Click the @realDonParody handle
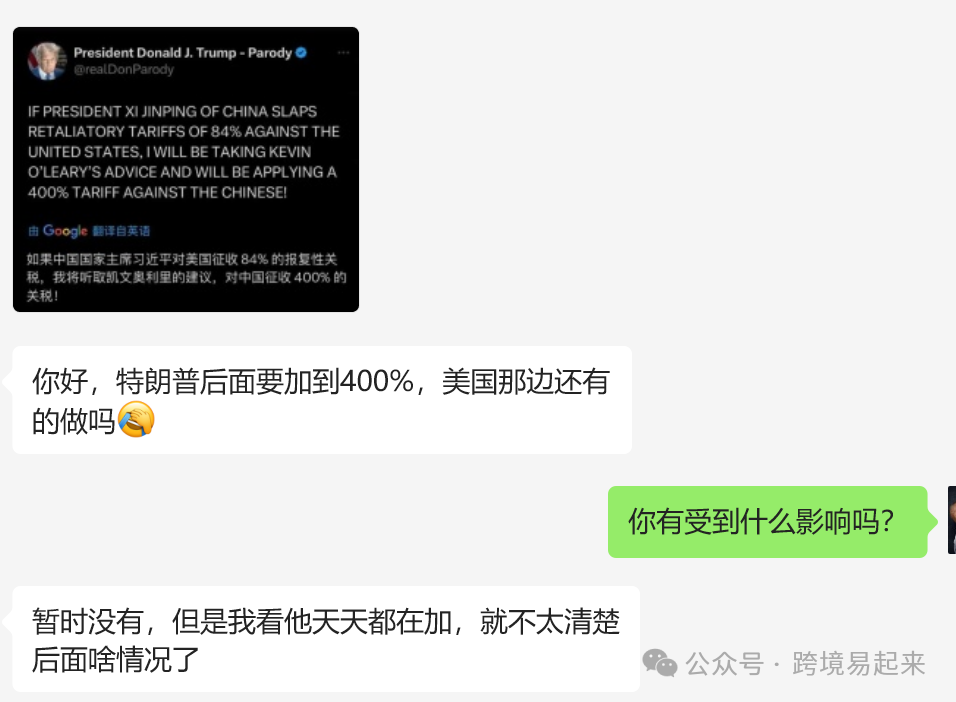Viewport: 956px width, 702px height. point(124,70)
